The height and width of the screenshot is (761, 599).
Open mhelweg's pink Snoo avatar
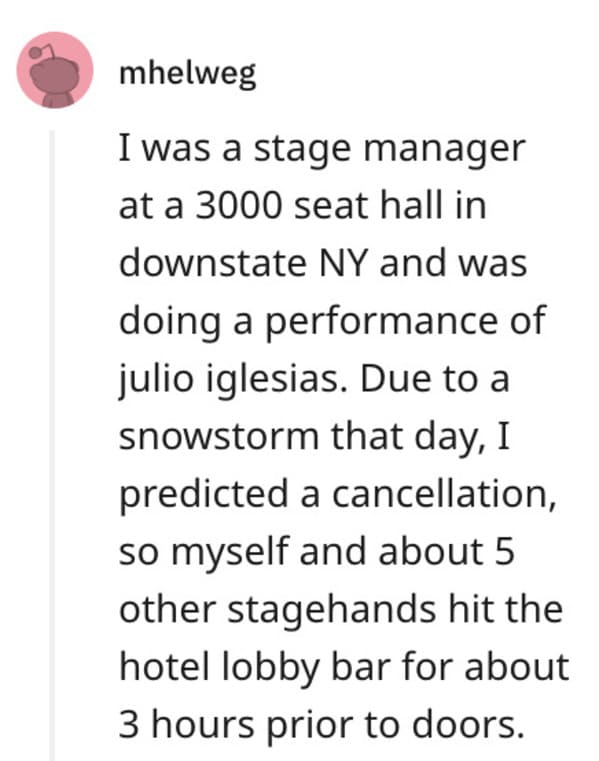(x=55, y=70)
